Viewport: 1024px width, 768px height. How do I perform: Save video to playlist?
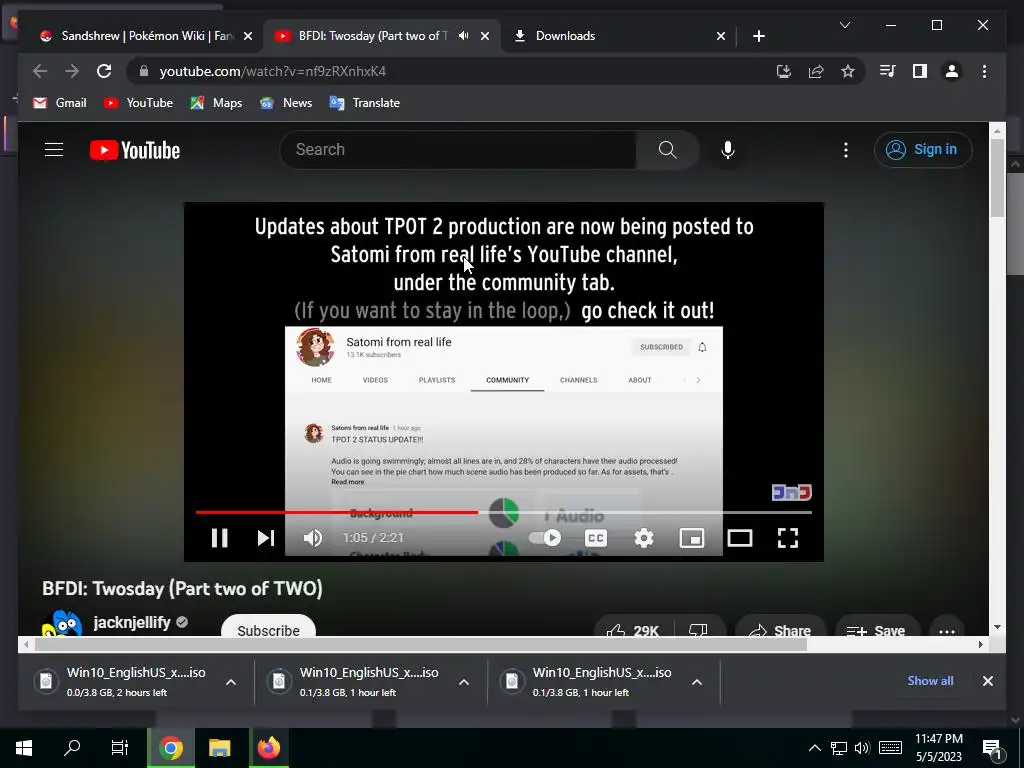[x=877, y=627]
